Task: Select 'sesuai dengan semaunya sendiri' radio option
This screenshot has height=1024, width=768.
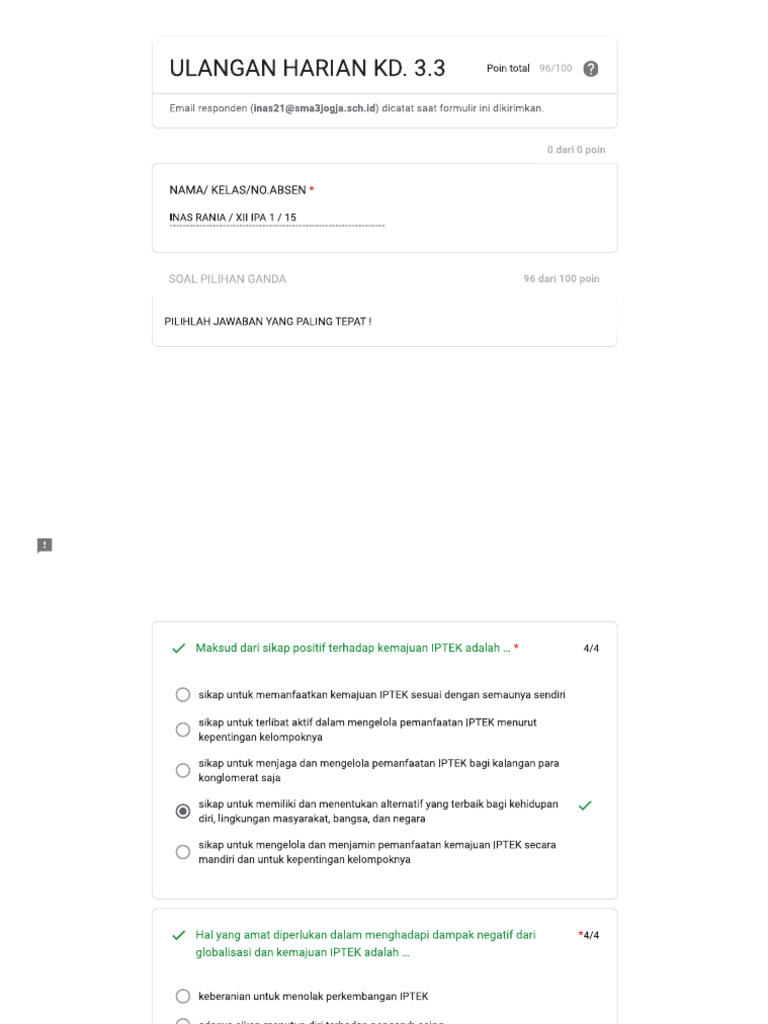Action: (x=183, y=695)
